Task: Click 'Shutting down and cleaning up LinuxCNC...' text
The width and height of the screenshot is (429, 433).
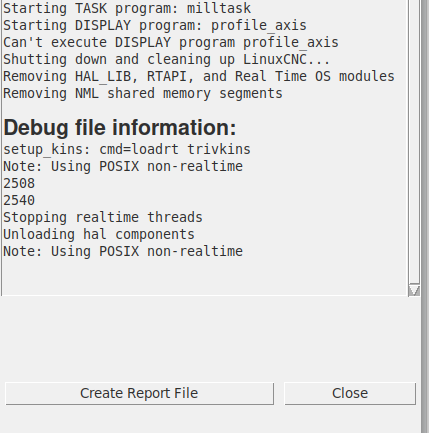Action: pyautogui.click(x=167, y=59)
